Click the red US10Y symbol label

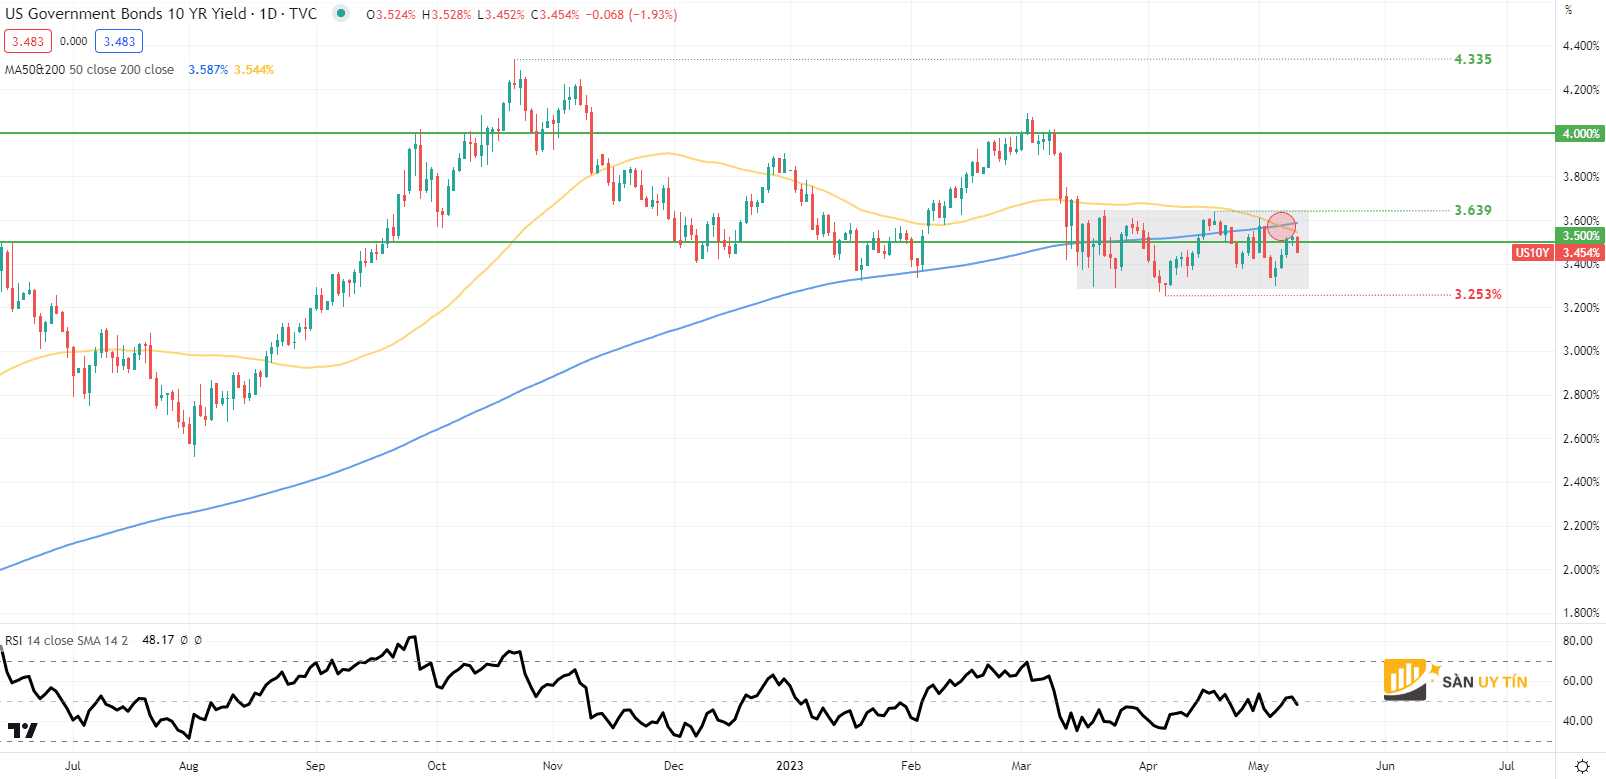[x=1532, y=253]
